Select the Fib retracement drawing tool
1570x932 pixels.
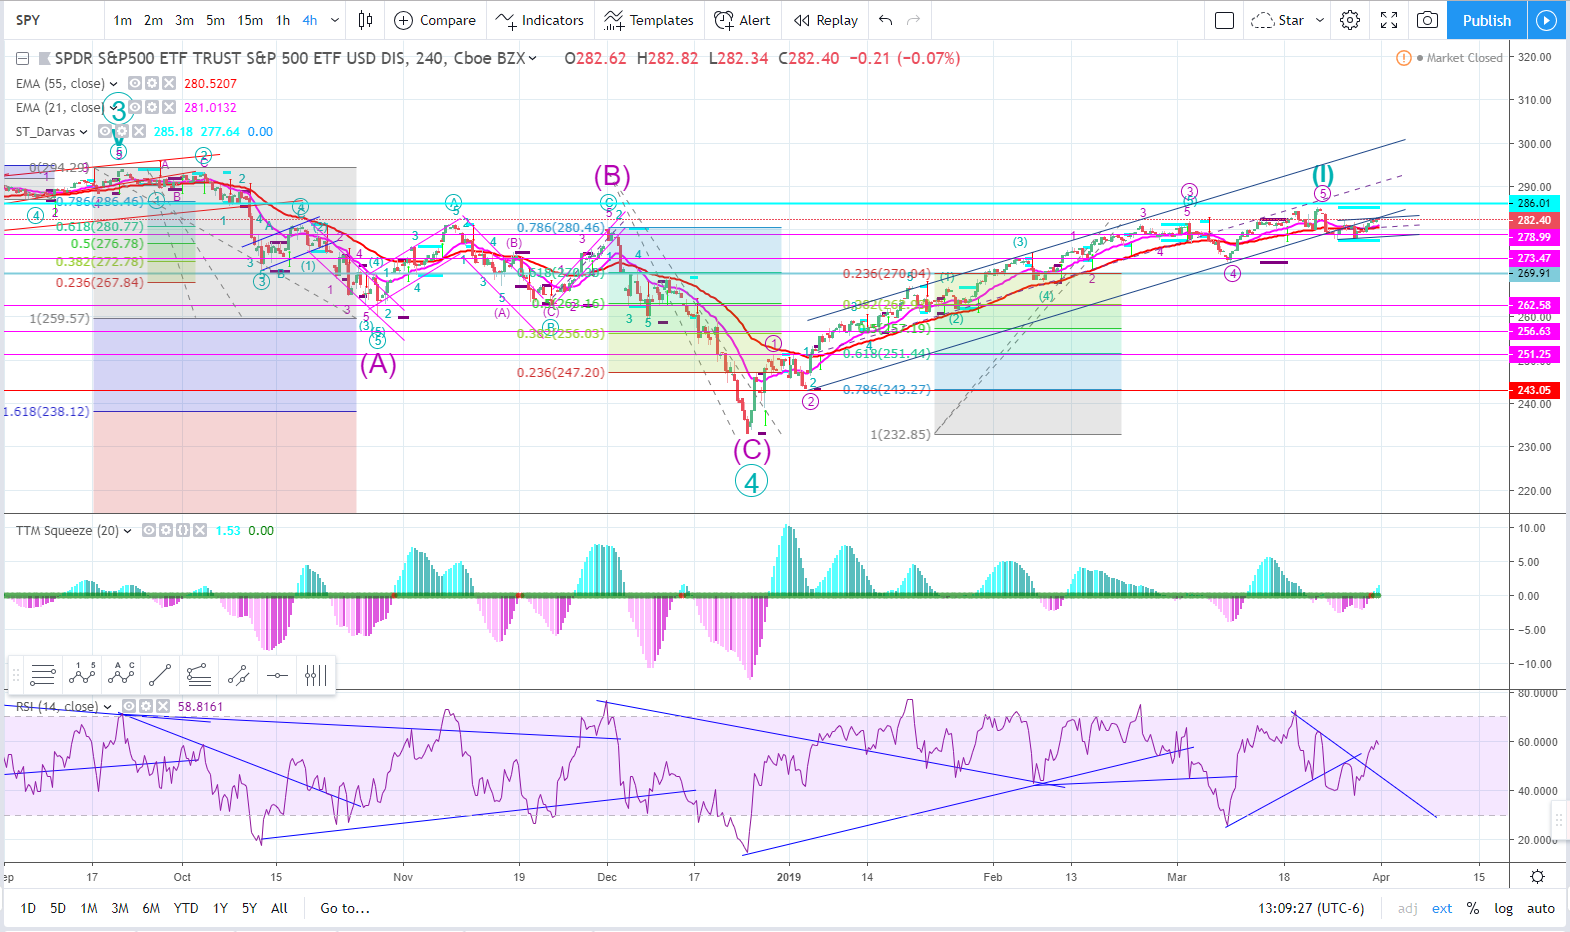point(43,675)
